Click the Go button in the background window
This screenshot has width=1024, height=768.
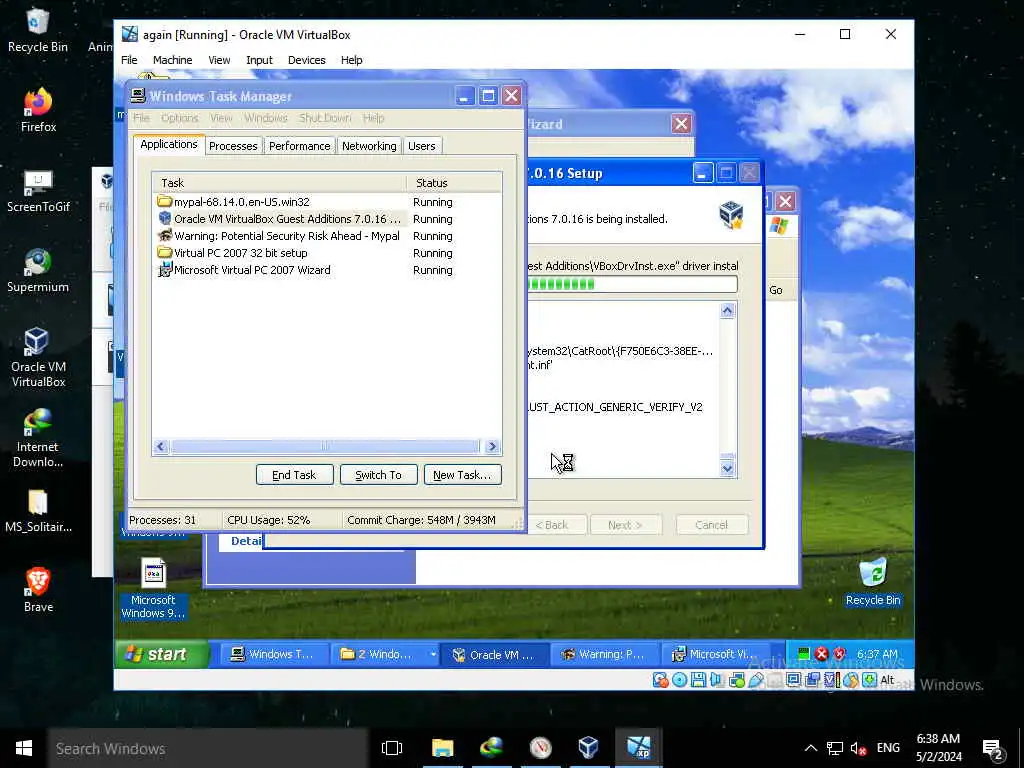click(x=776, y=290)
